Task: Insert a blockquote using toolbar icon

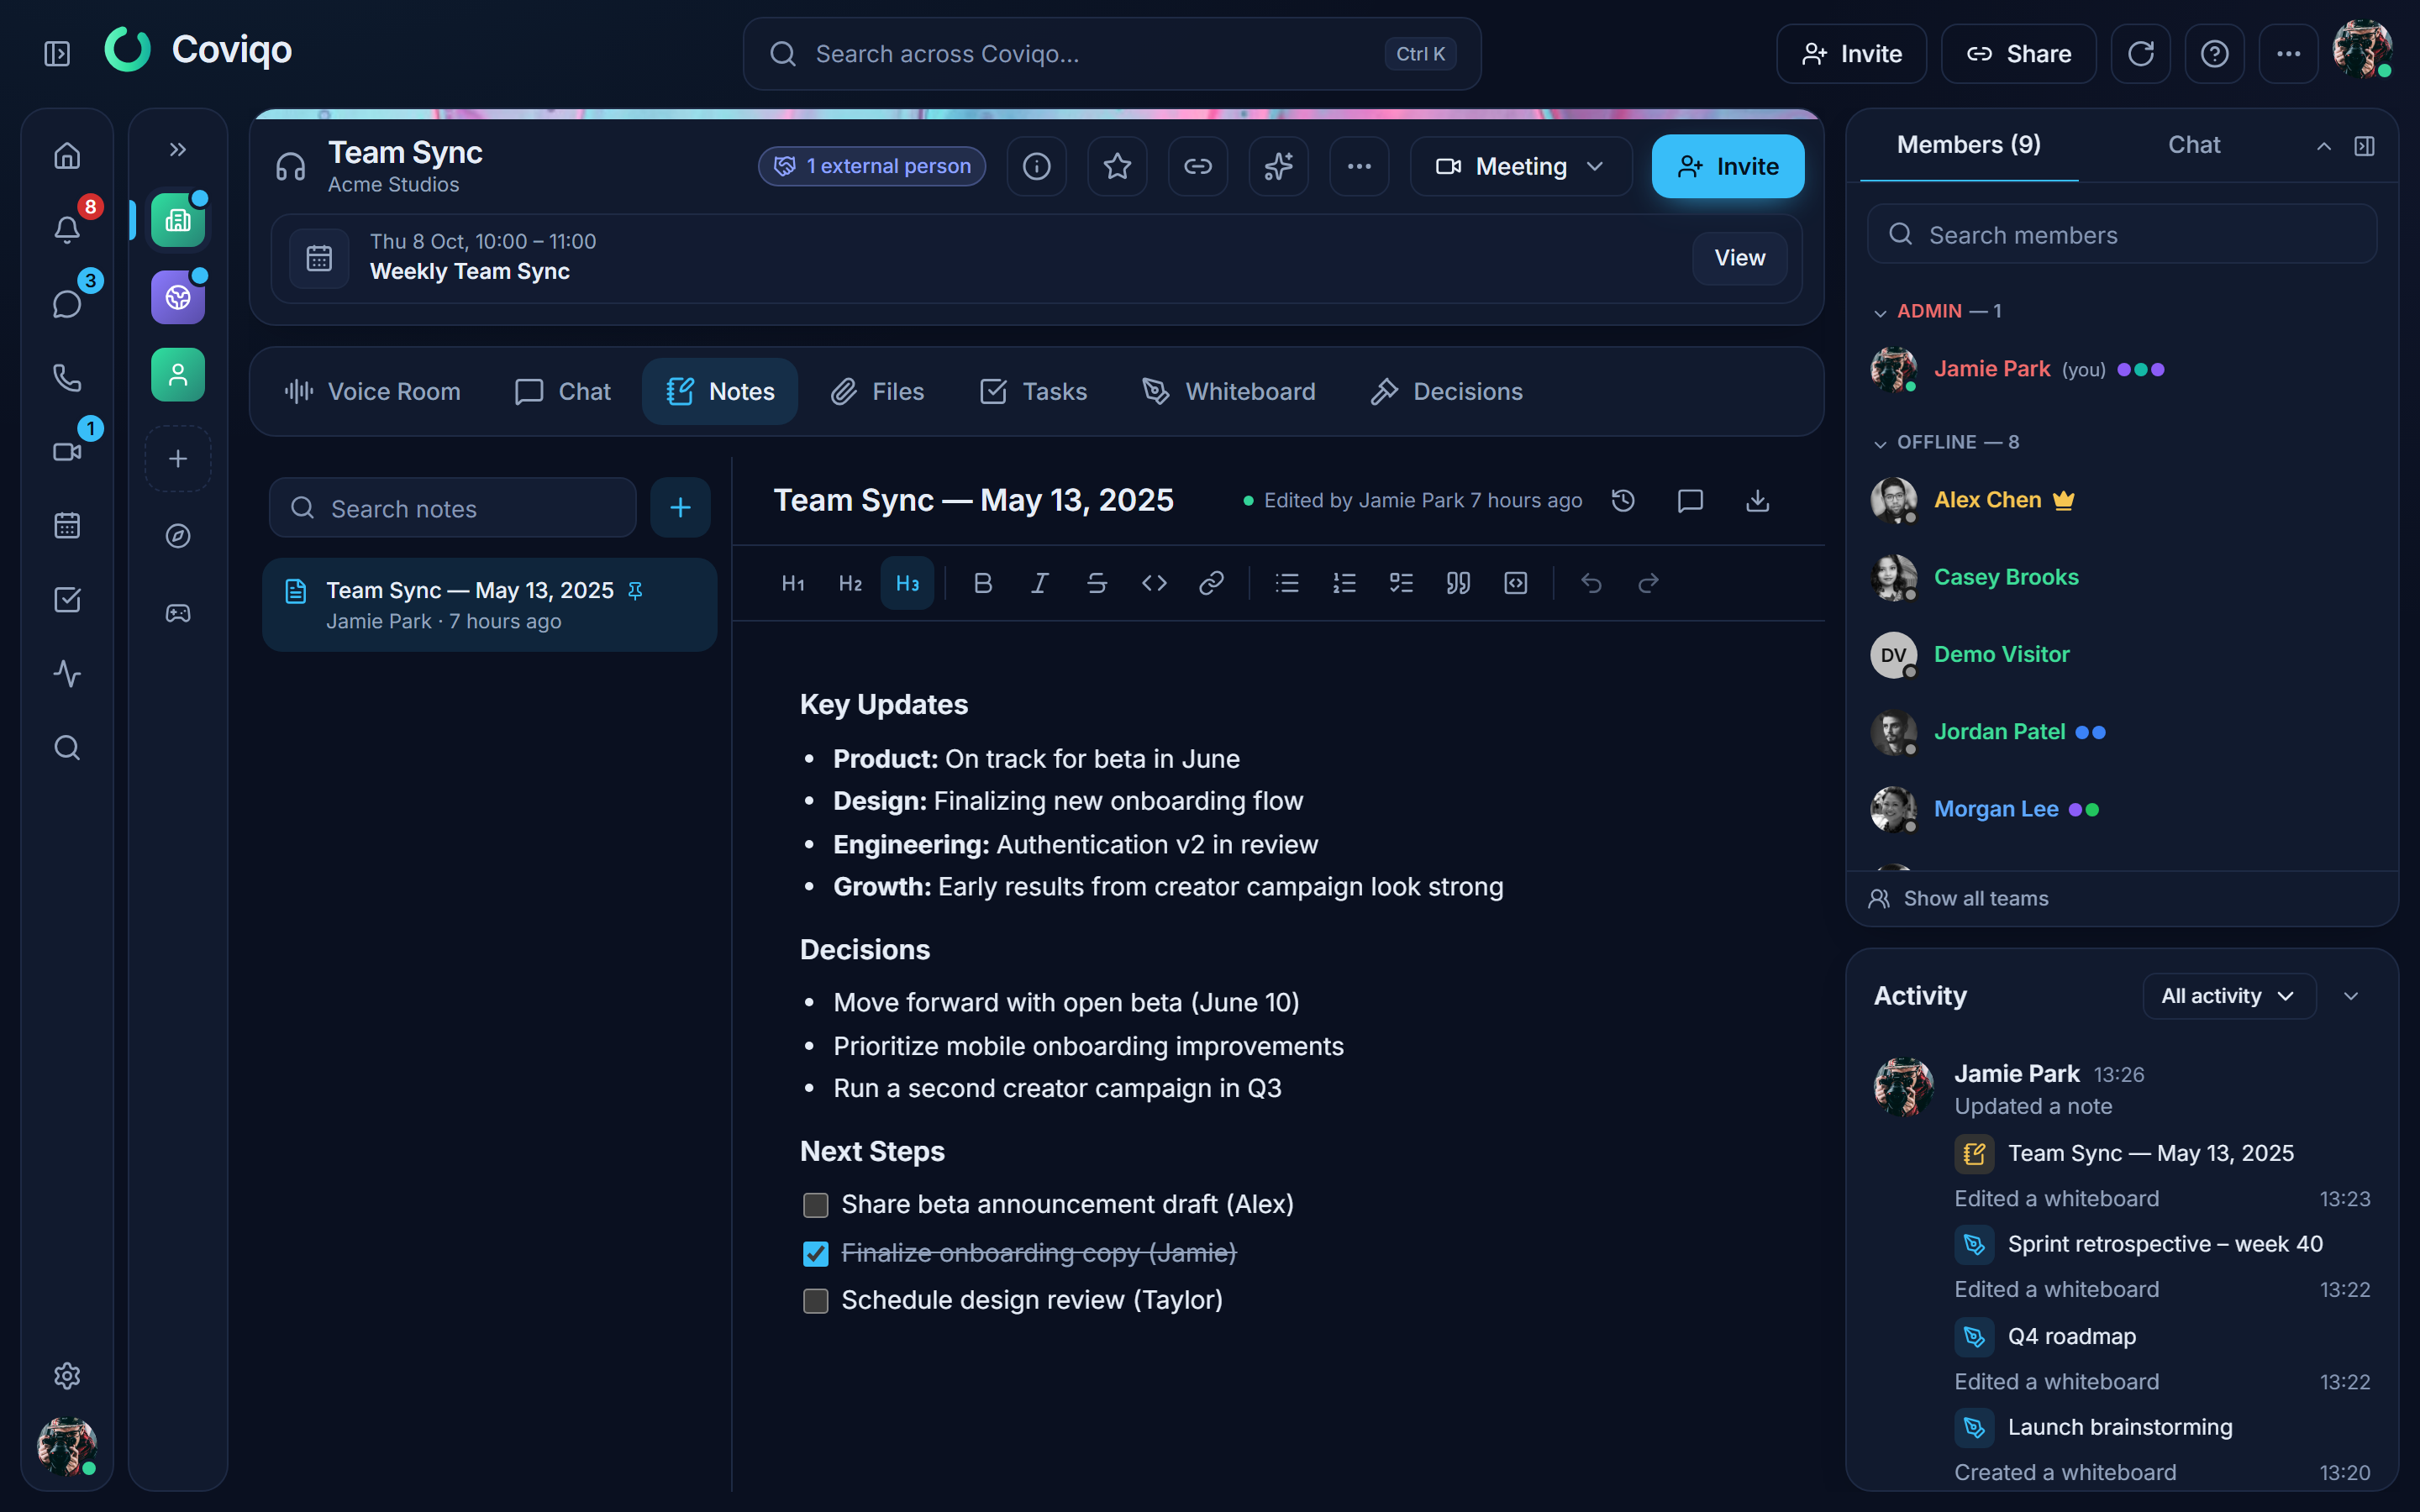Action: (x=1458, y=583)
